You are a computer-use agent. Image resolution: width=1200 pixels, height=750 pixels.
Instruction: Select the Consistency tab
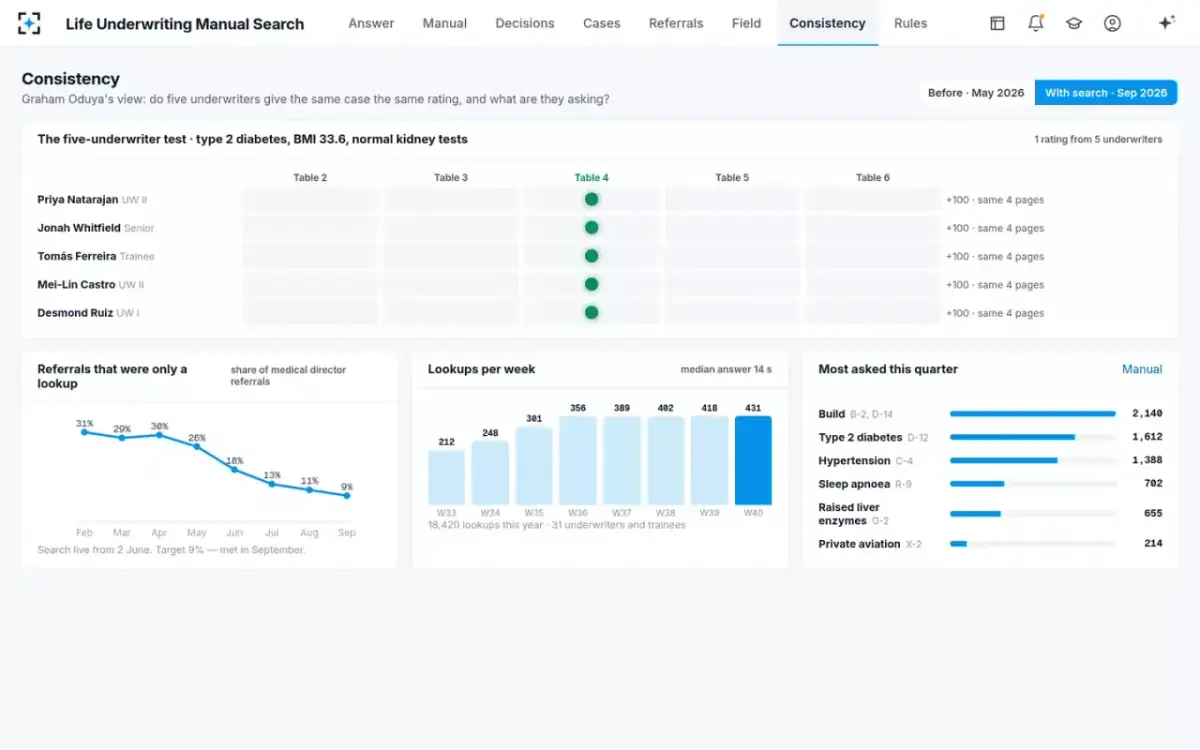[827, 23]
